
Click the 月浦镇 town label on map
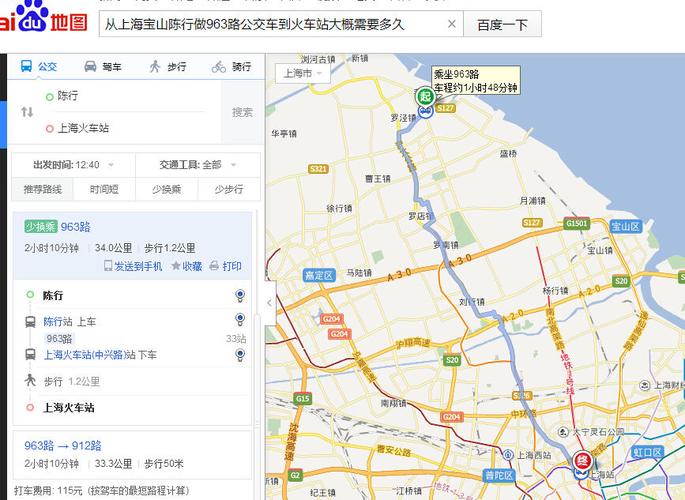(x=532, y=200)
